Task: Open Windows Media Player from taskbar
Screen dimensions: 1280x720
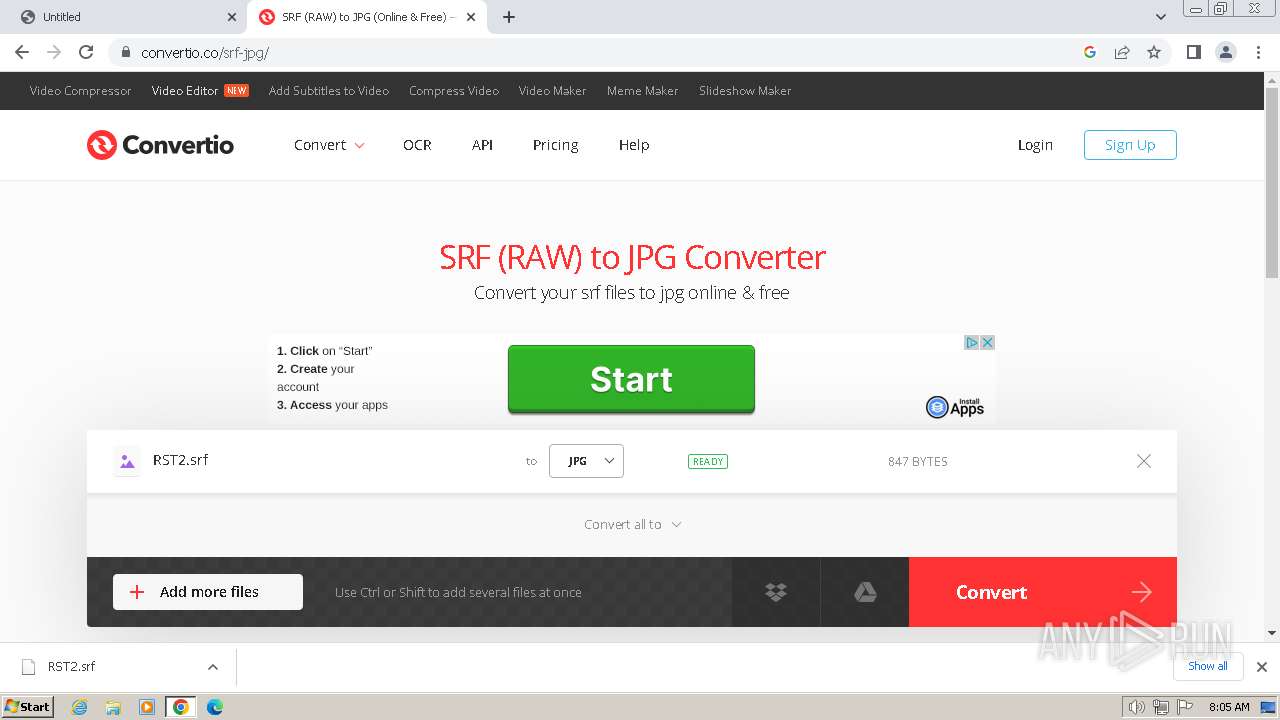Action: (x=147, y=707)
